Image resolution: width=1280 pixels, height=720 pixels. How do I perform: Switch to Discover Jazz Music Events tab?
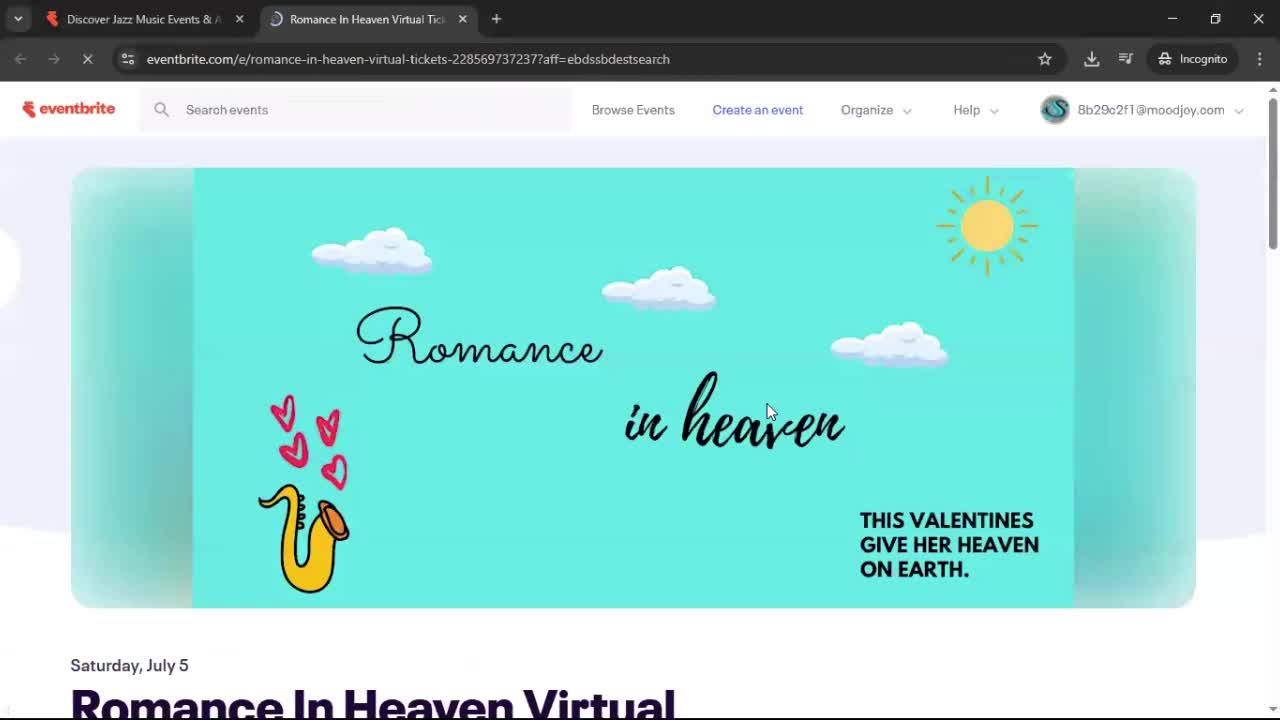[x=144, y=19]
